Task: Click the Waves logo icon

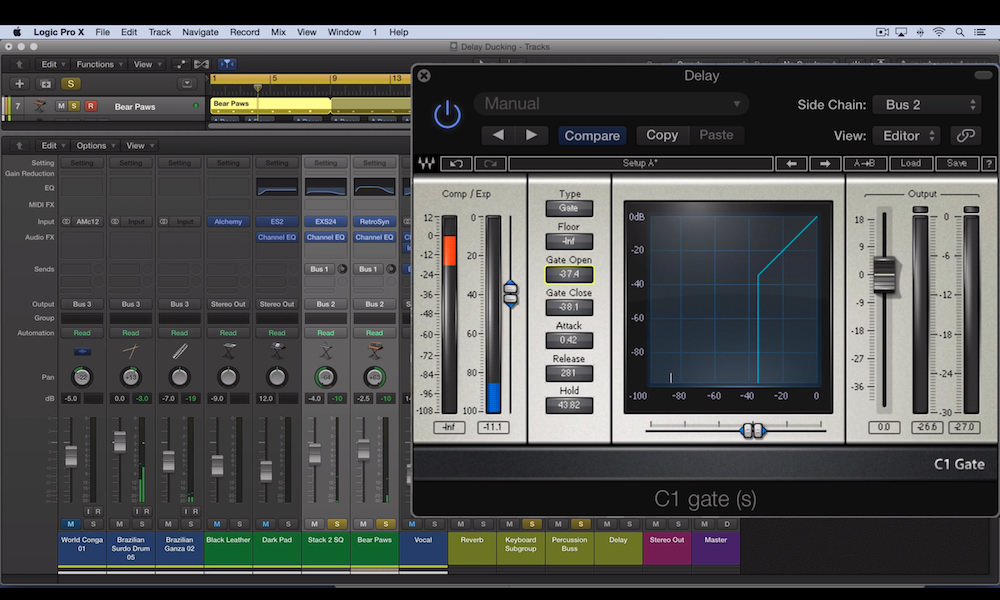Action: pos(426,163)
